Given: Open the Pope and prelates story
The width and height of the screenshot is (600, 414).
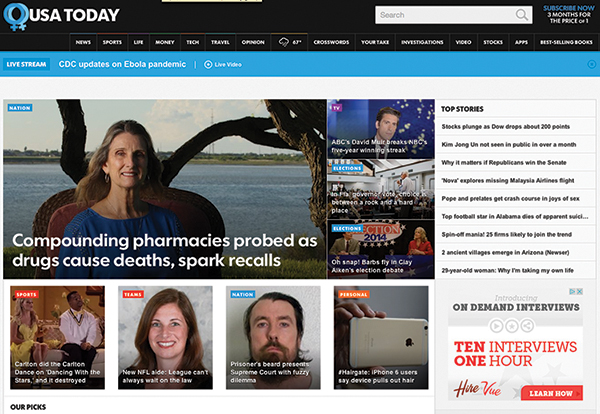Looking at the screenshot, I should coord(510,199).
